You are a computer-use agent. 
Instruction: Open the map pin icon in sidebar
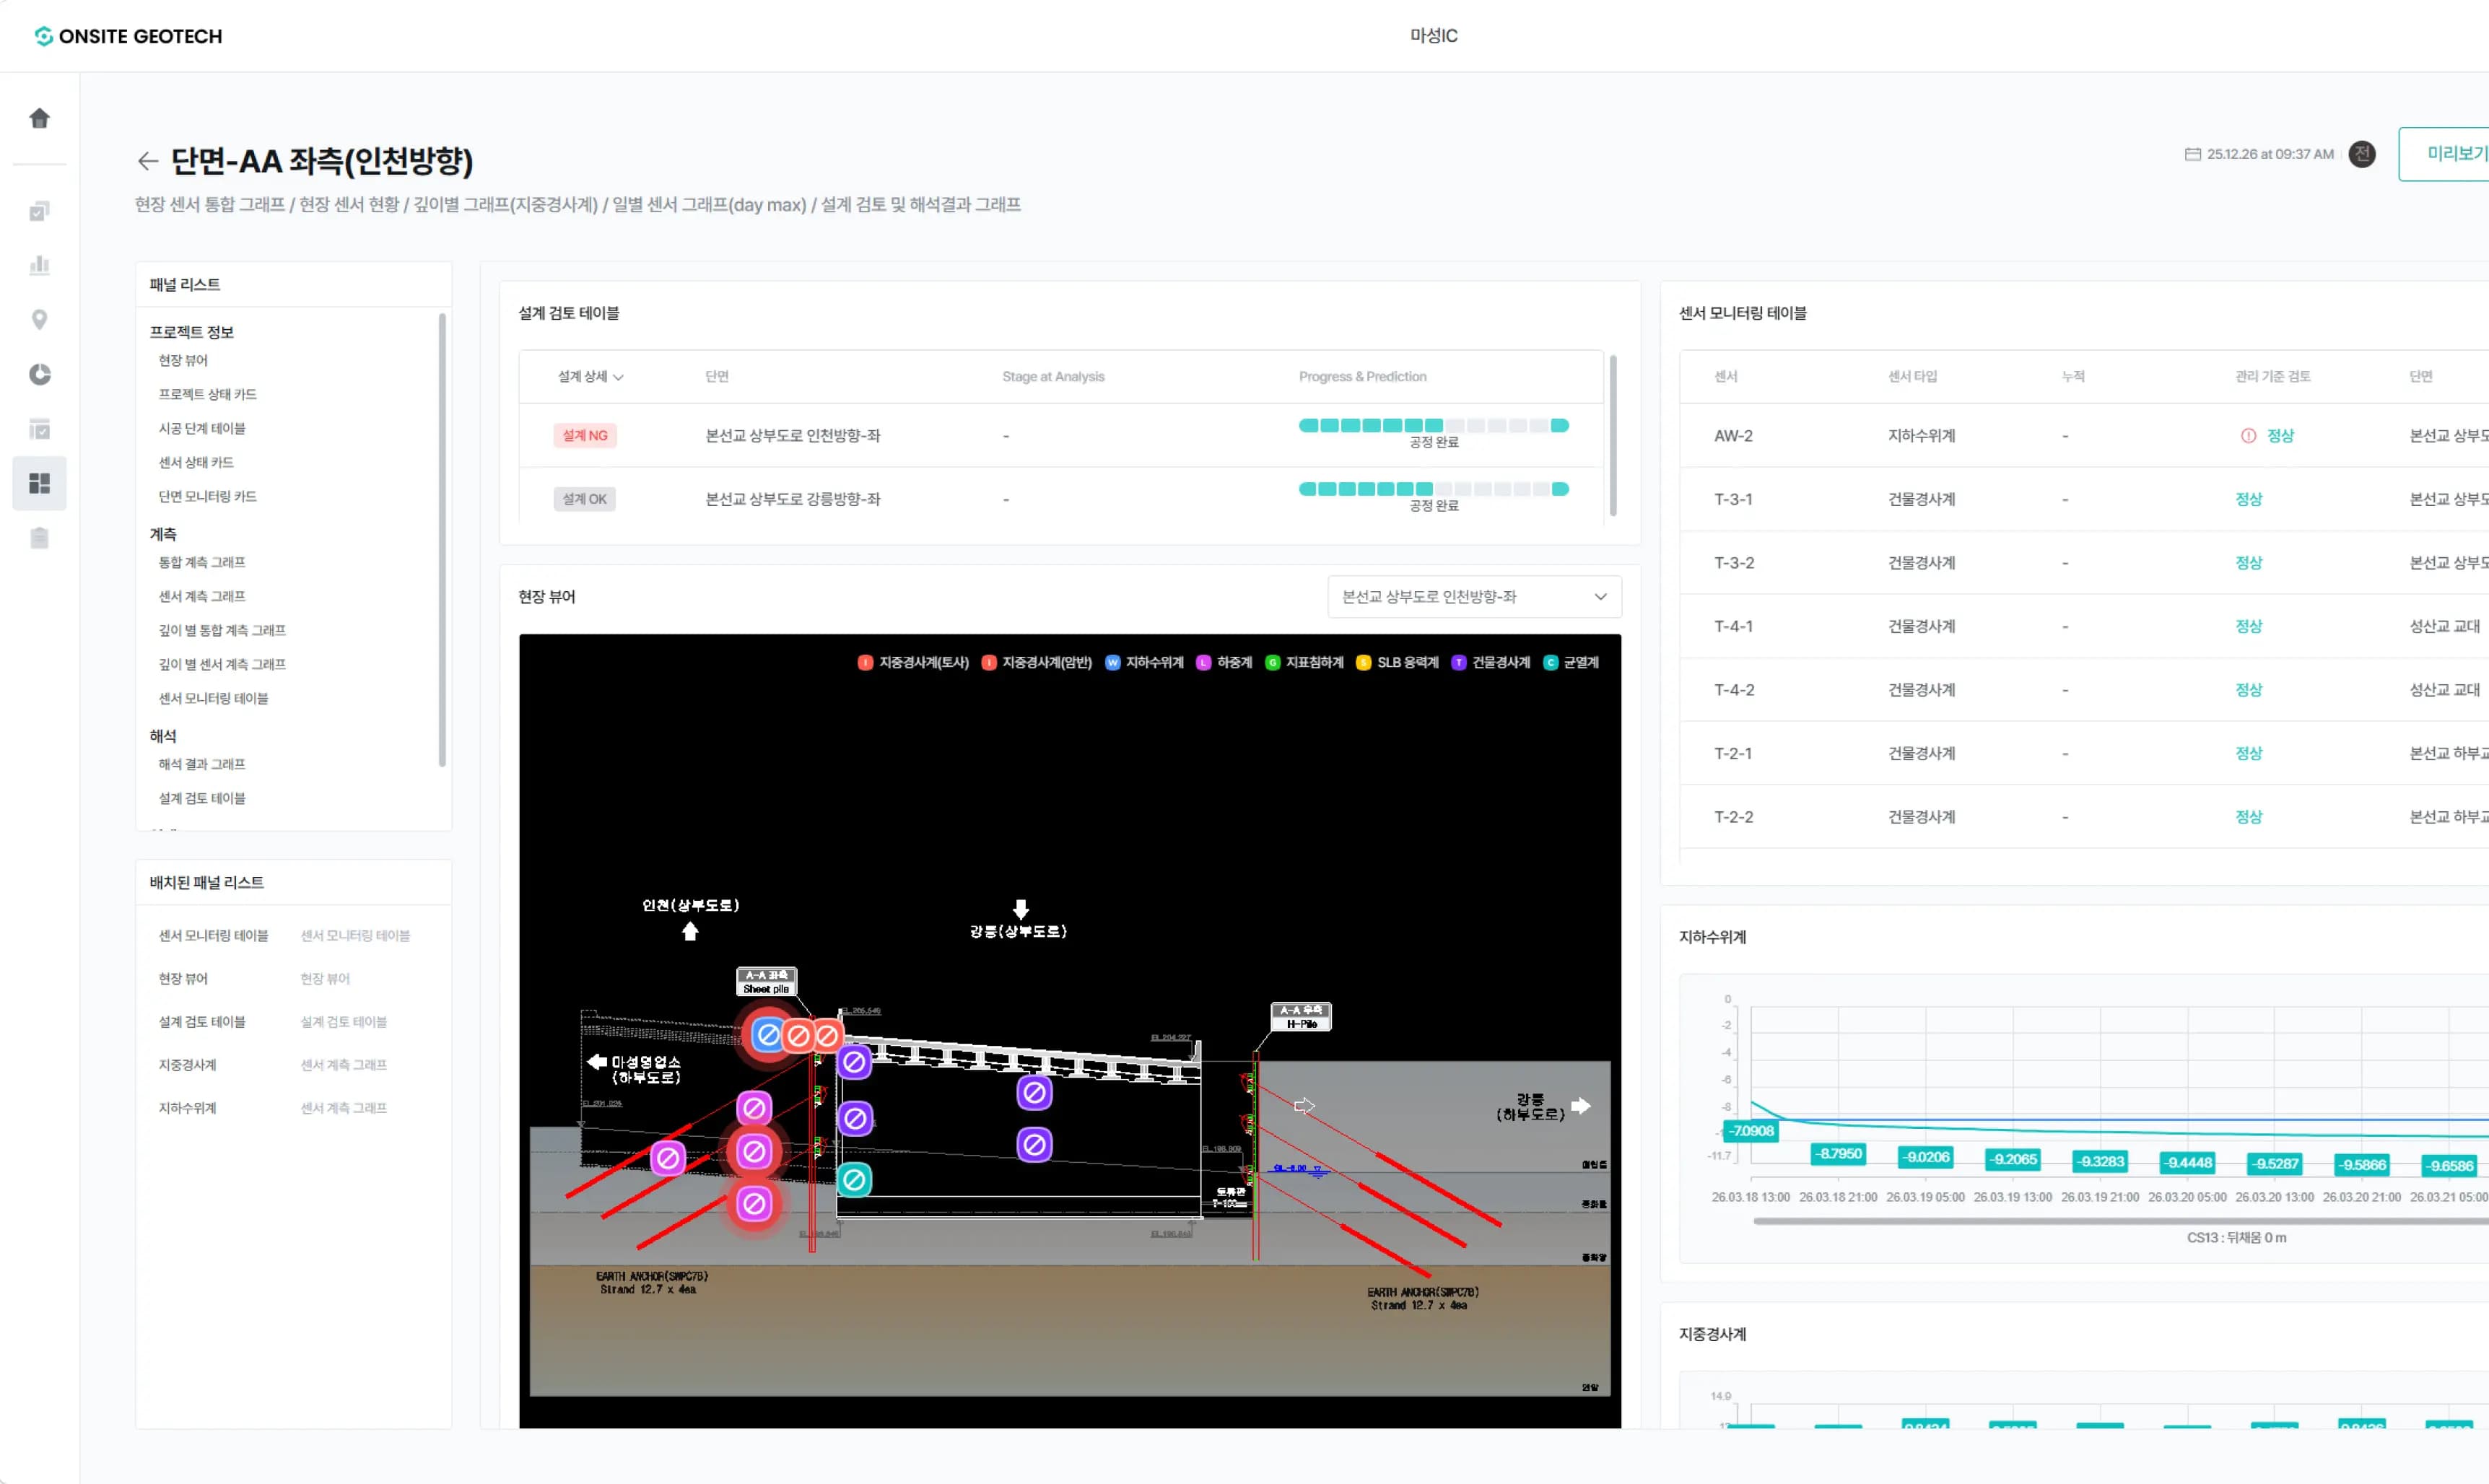[40, 320]
